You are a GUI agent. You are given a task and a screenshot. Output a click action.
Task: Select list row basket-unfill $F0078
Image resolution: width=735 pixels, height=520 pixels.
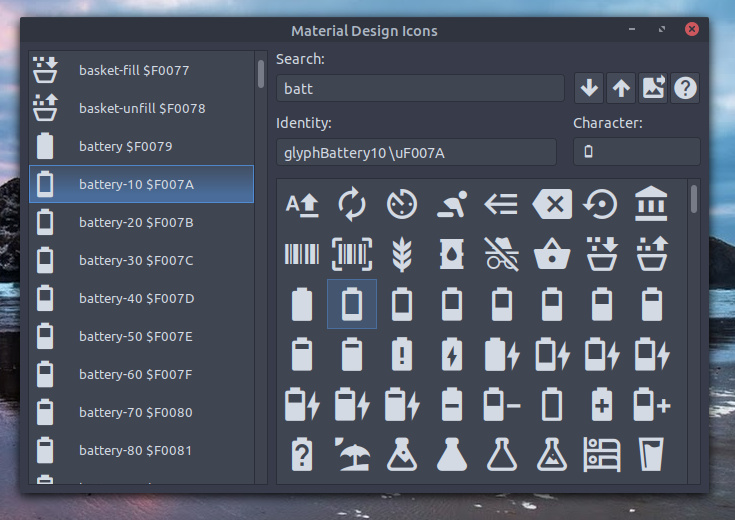141,108
